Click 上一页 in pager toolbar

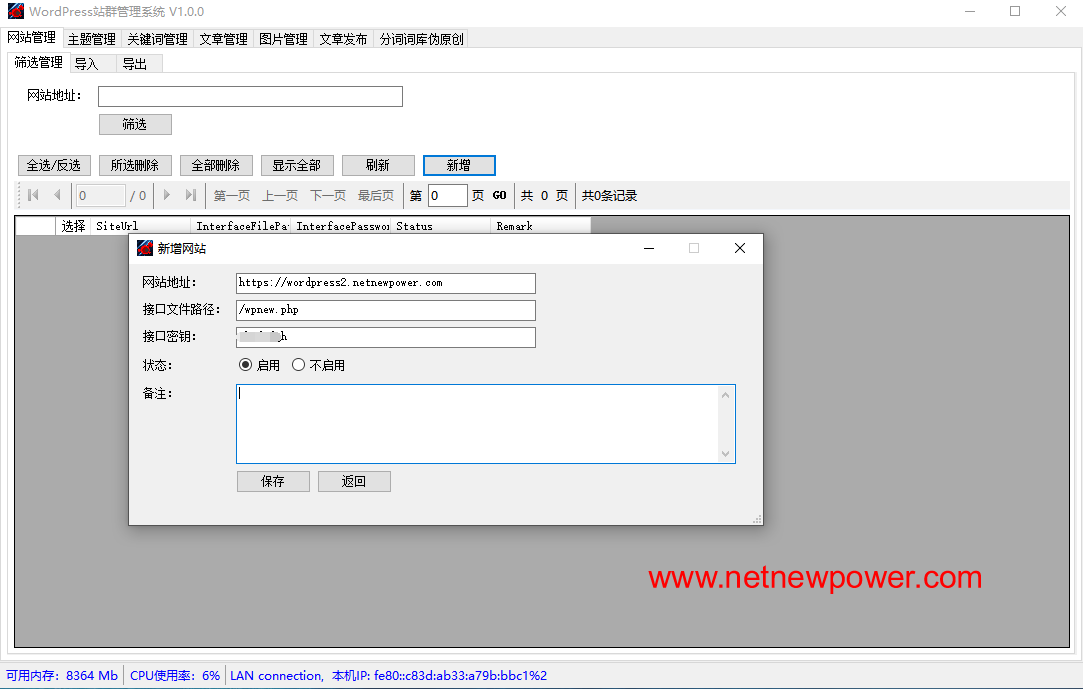point(280,195)
